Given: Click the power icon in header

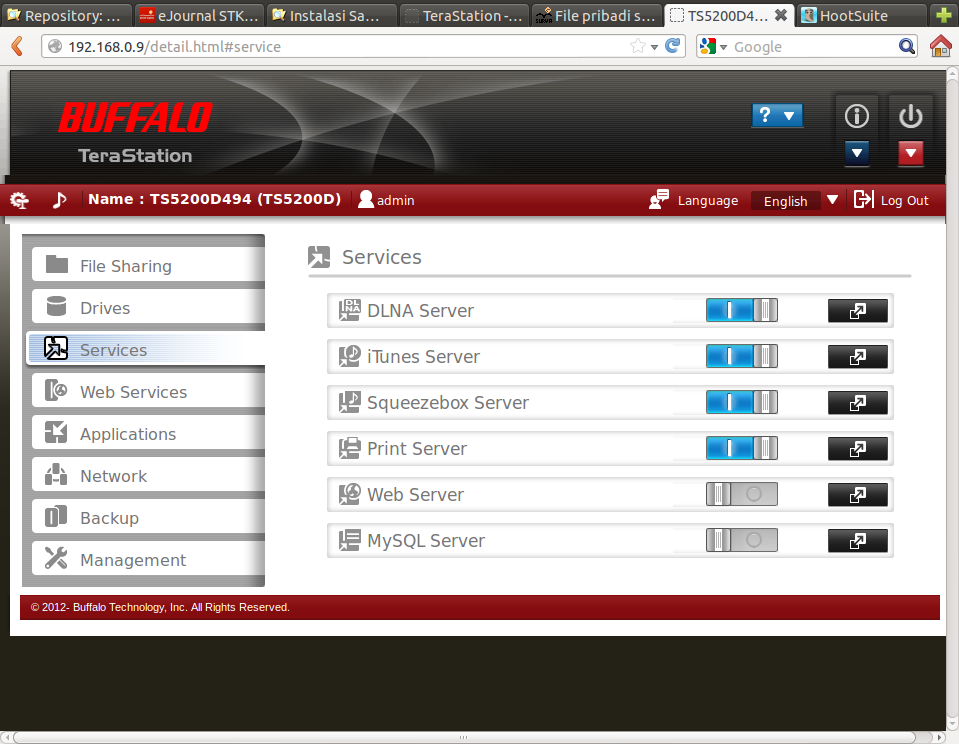Looking at the screenshot, I should tap(910, 116).
